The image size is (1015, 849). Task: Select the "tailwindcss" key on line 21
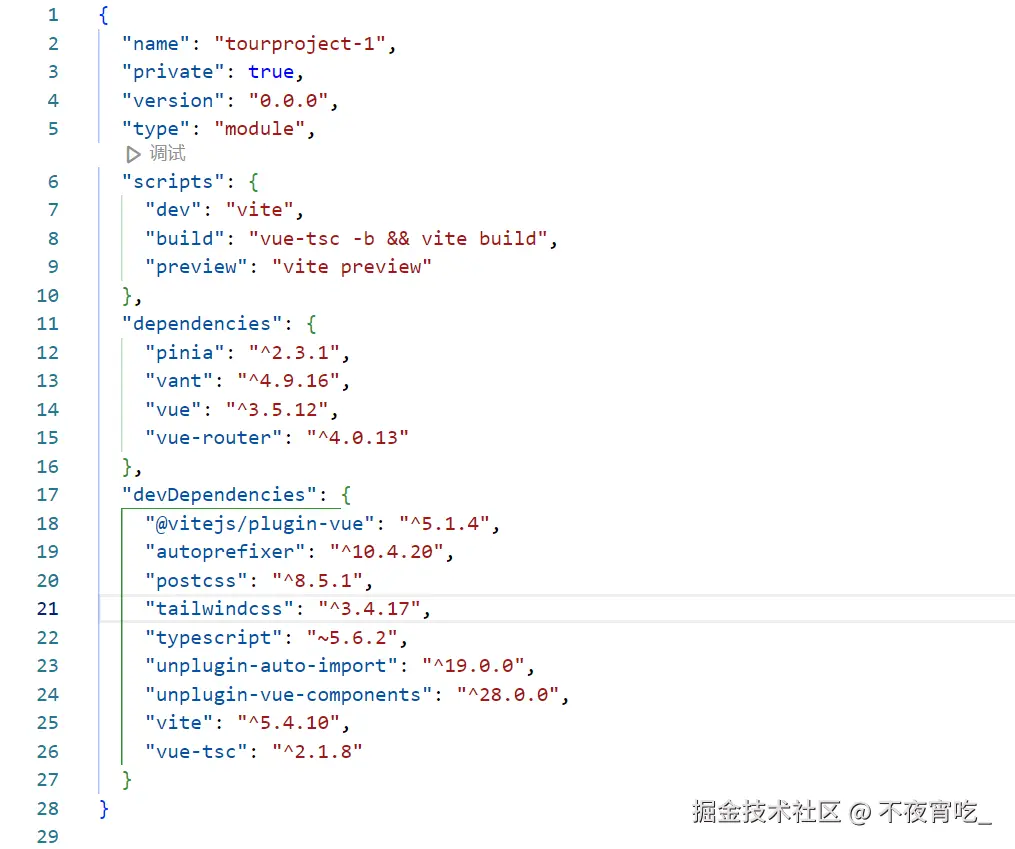pyautogui.click(x=219, y=609)
